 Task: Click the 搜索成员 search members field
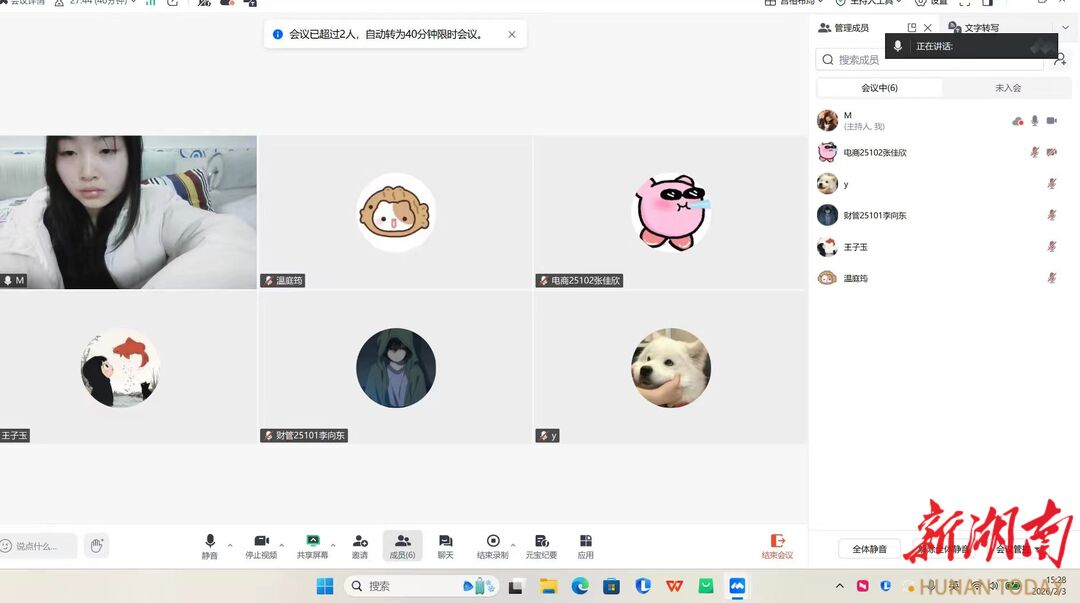[930, 60]
